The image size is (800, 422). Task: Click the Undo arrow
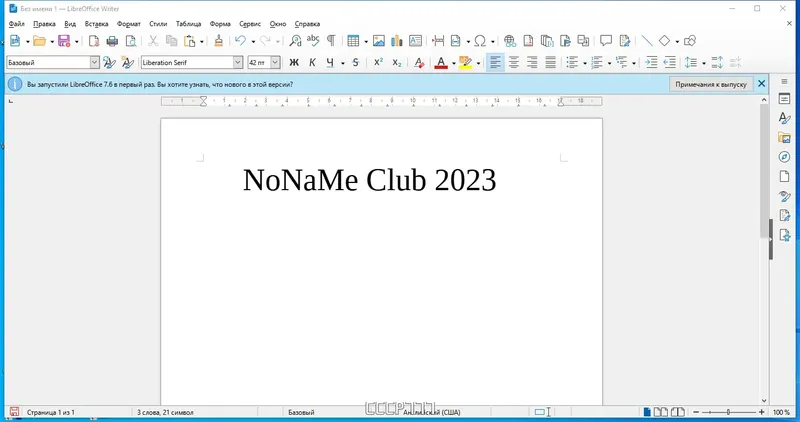coord(240,41)
